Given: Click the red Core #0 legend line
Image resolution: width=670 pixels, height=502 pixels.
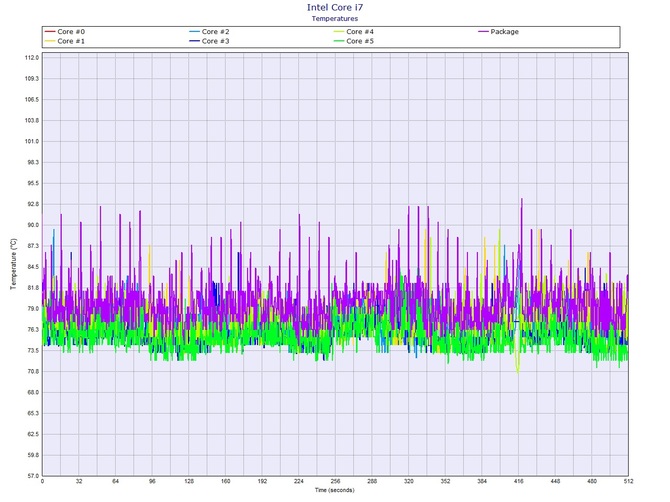Looking at the screenshot, I should 50,32.
